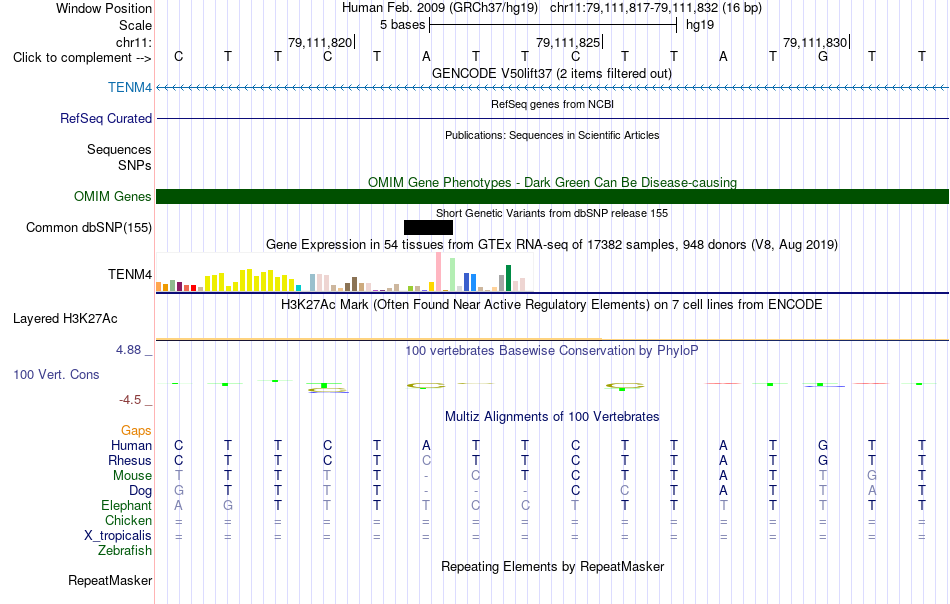Image resolution: width=950 pixels, height=604 pixels.
Task: Click position marker 79,111,825
Action: click(x=568, y=42)
